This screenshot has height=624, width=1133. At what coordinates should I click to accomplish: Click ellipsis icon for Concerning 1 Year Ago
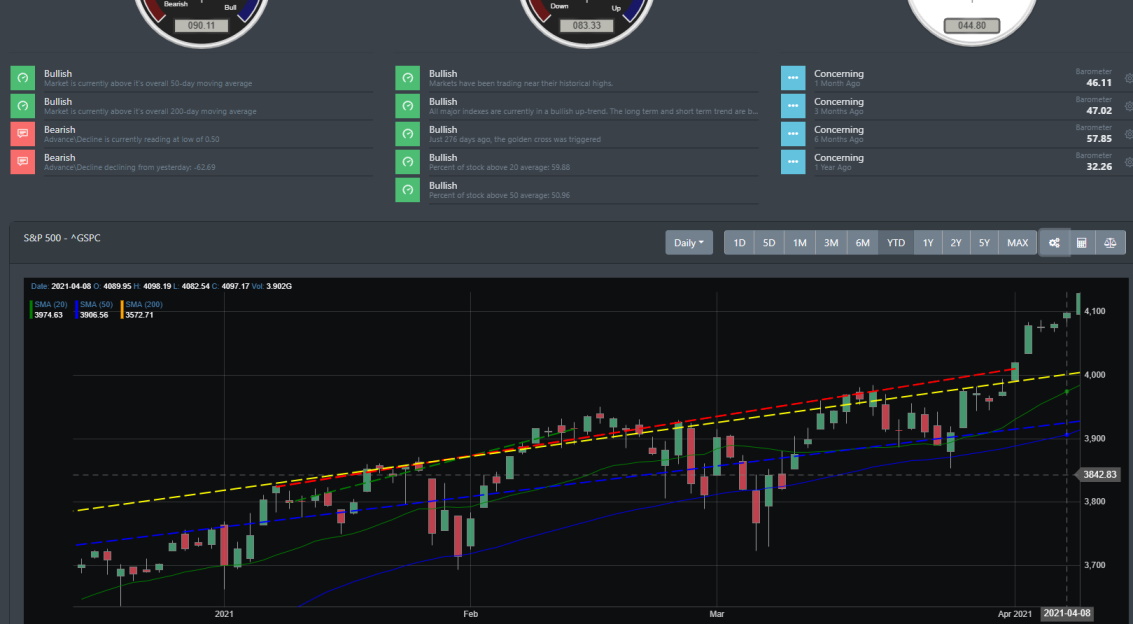793,162
